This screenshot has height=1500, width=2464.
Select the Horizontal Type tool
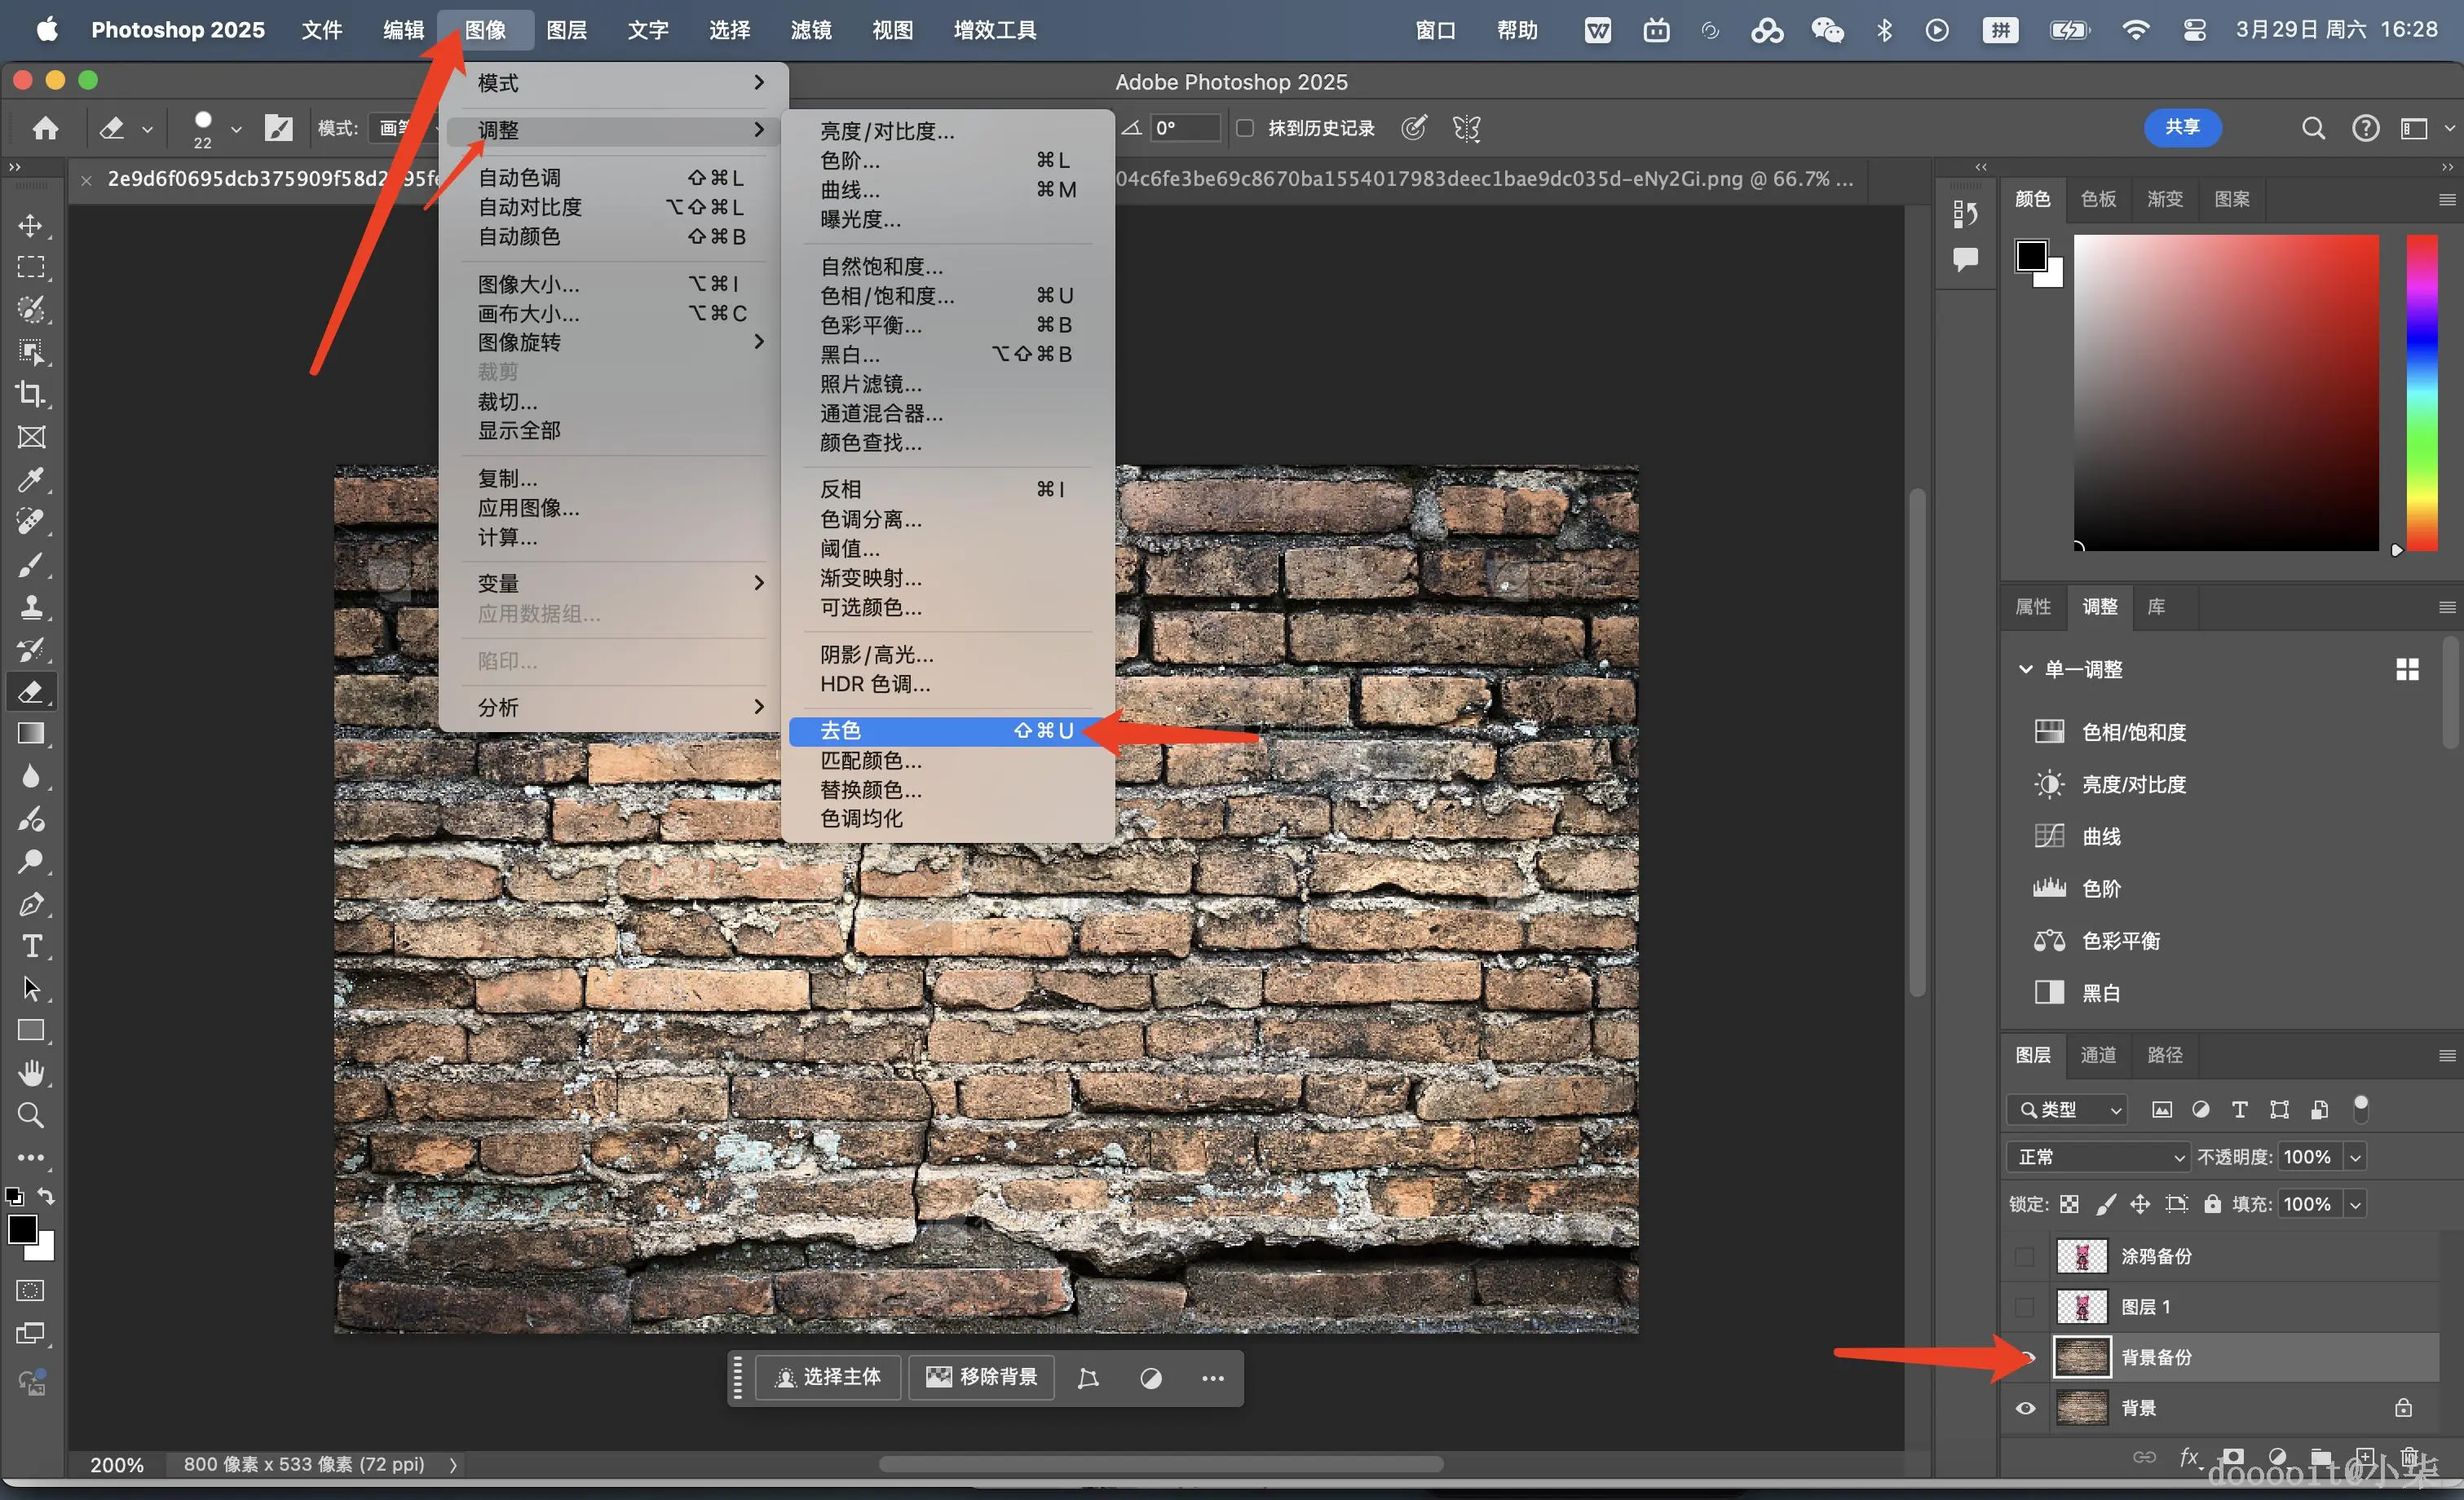31,946
